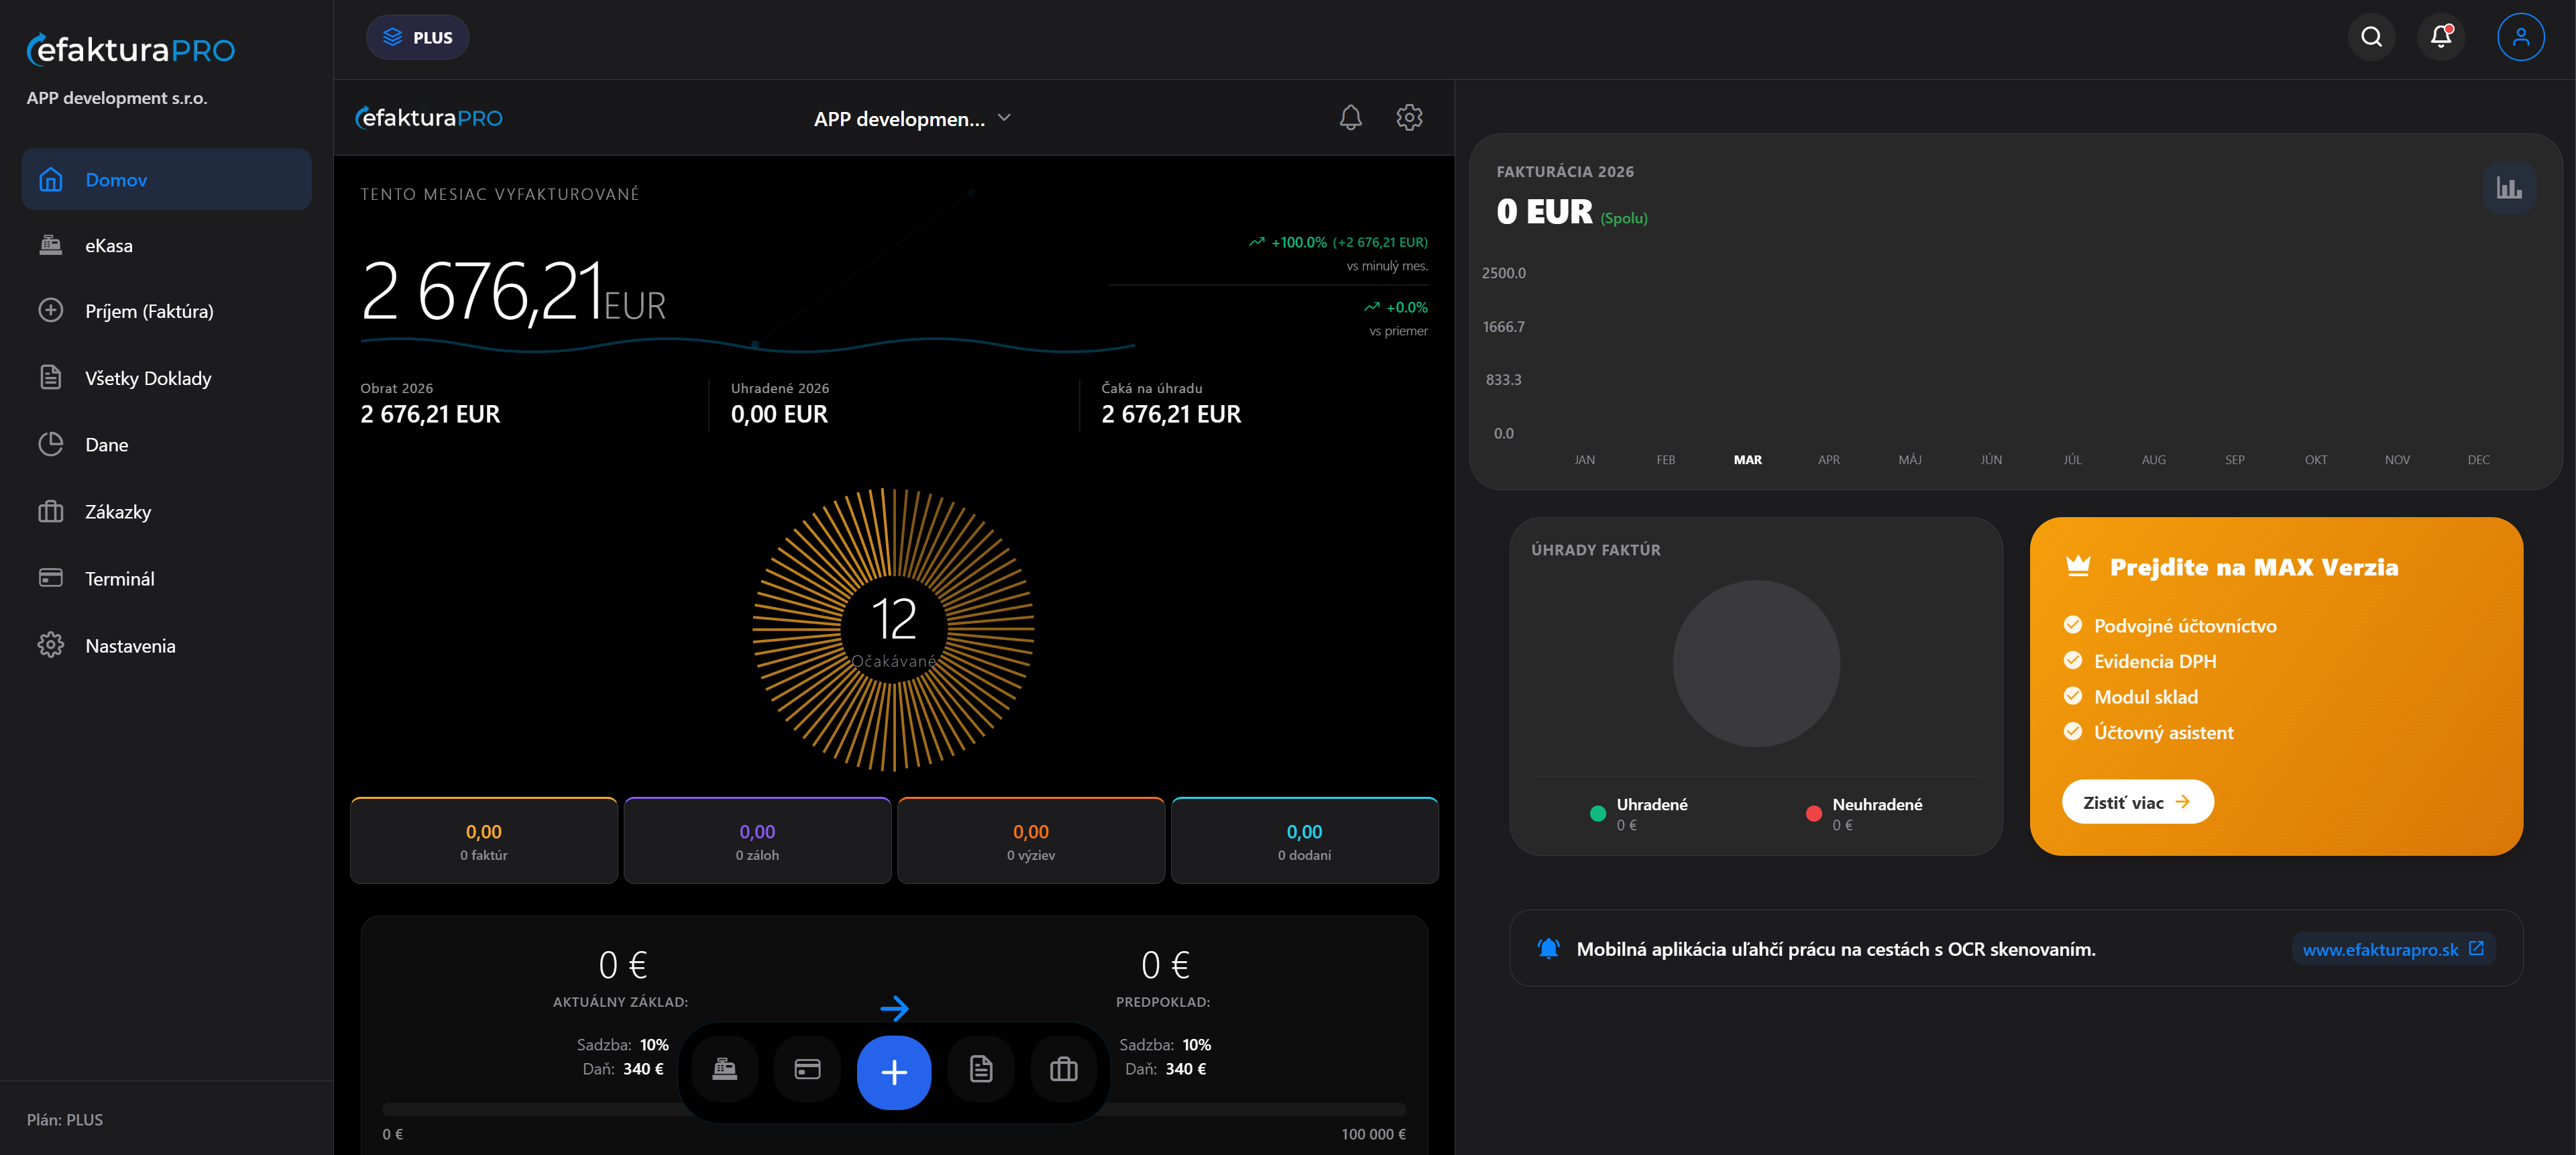Click the 'Plán: PLUS' sidebar footer text
The width and height of the screenshot is (2576, 1155).
[65, 1120]
